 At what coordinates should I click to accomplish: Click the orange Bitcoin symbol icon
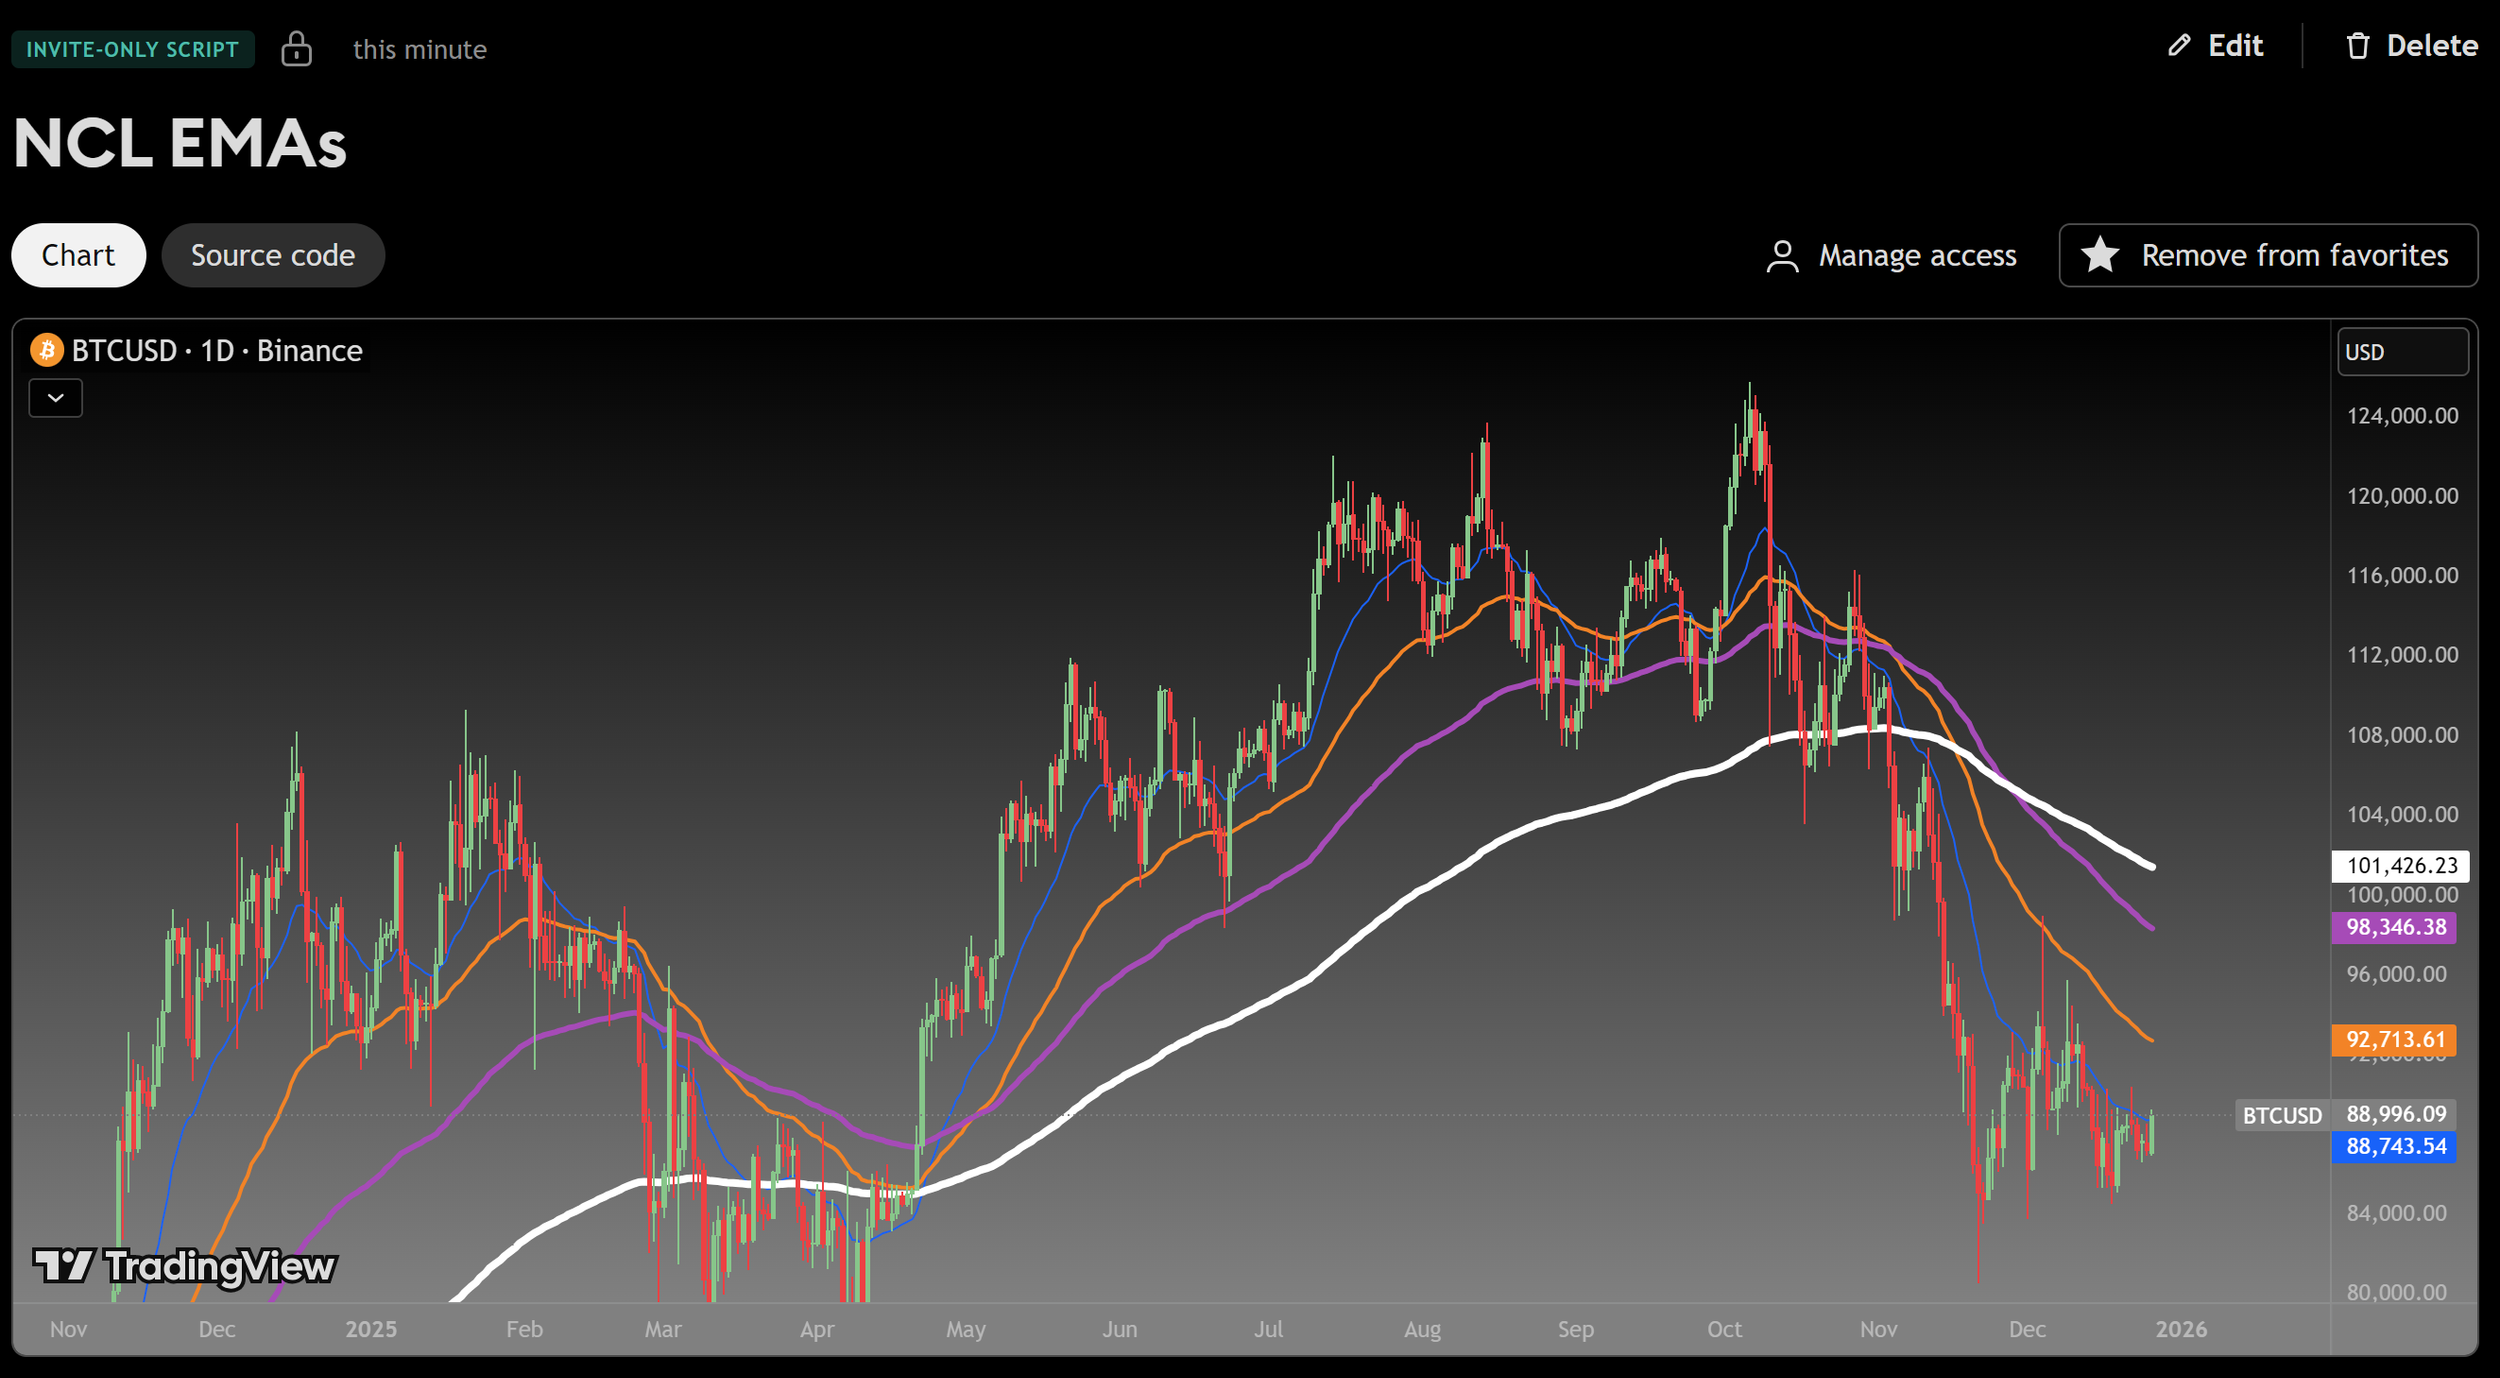(46, 351)
